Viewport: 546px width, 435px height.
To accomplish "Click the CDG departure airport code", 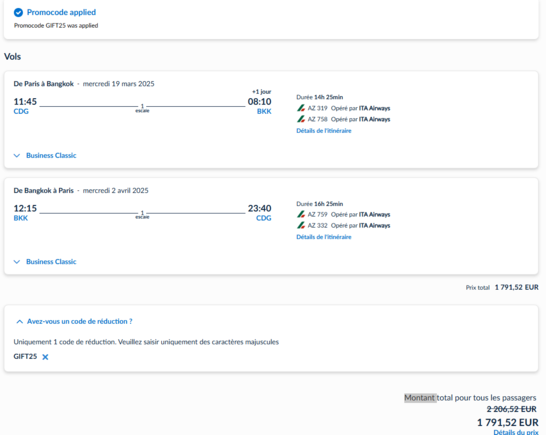I will (x=21, y=111).
